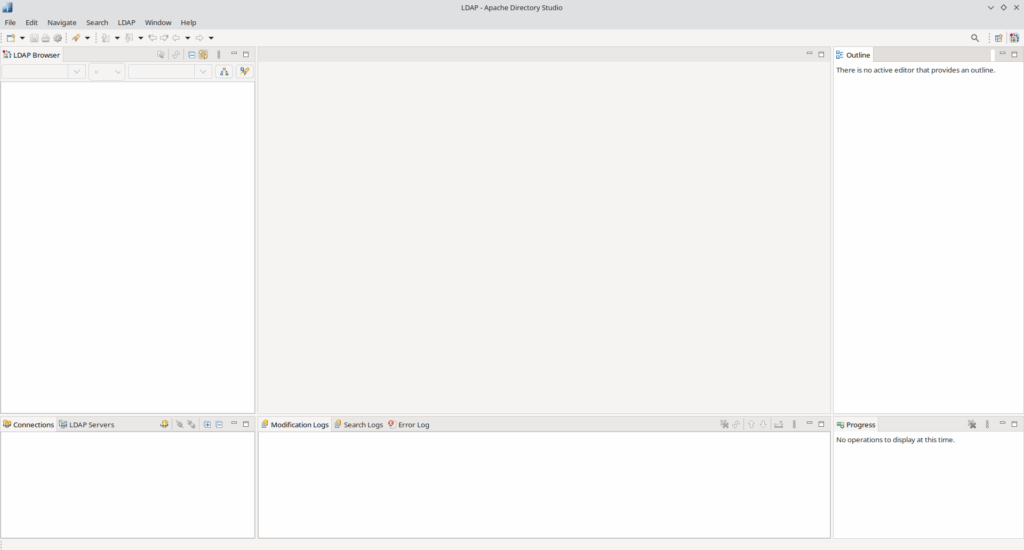This screenshot has height=550, width=1024.
Task: Click the Previous Annotation toolbar icon
Action: click(129, 38)
